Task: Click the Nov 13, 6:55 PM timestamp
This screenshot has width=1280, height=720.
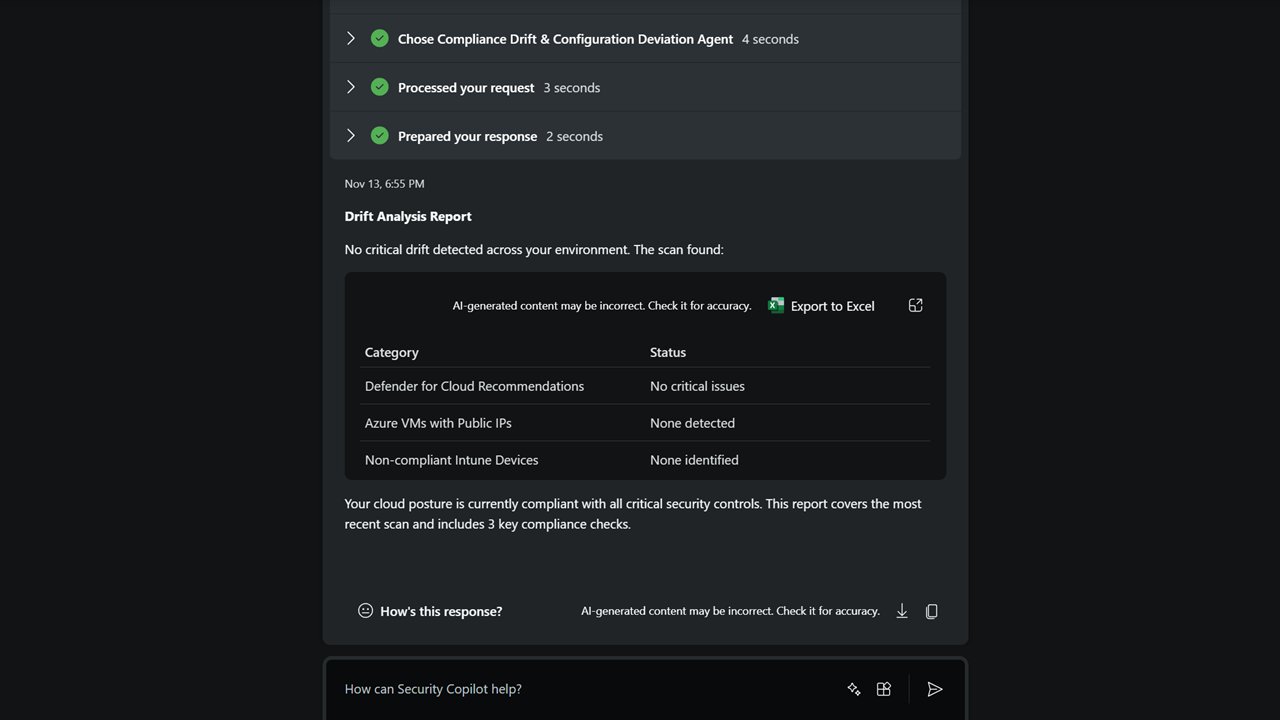Action: pyautogui.click(x=384, y=184)
